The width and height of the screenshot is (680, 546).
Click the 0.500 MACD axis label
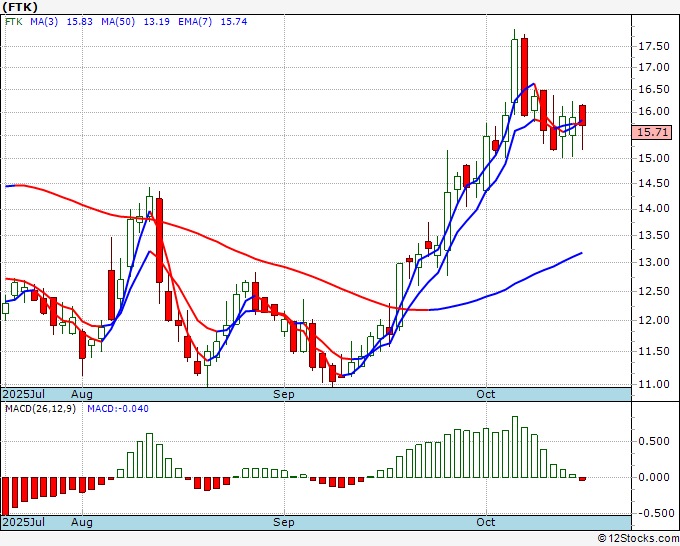654,441
